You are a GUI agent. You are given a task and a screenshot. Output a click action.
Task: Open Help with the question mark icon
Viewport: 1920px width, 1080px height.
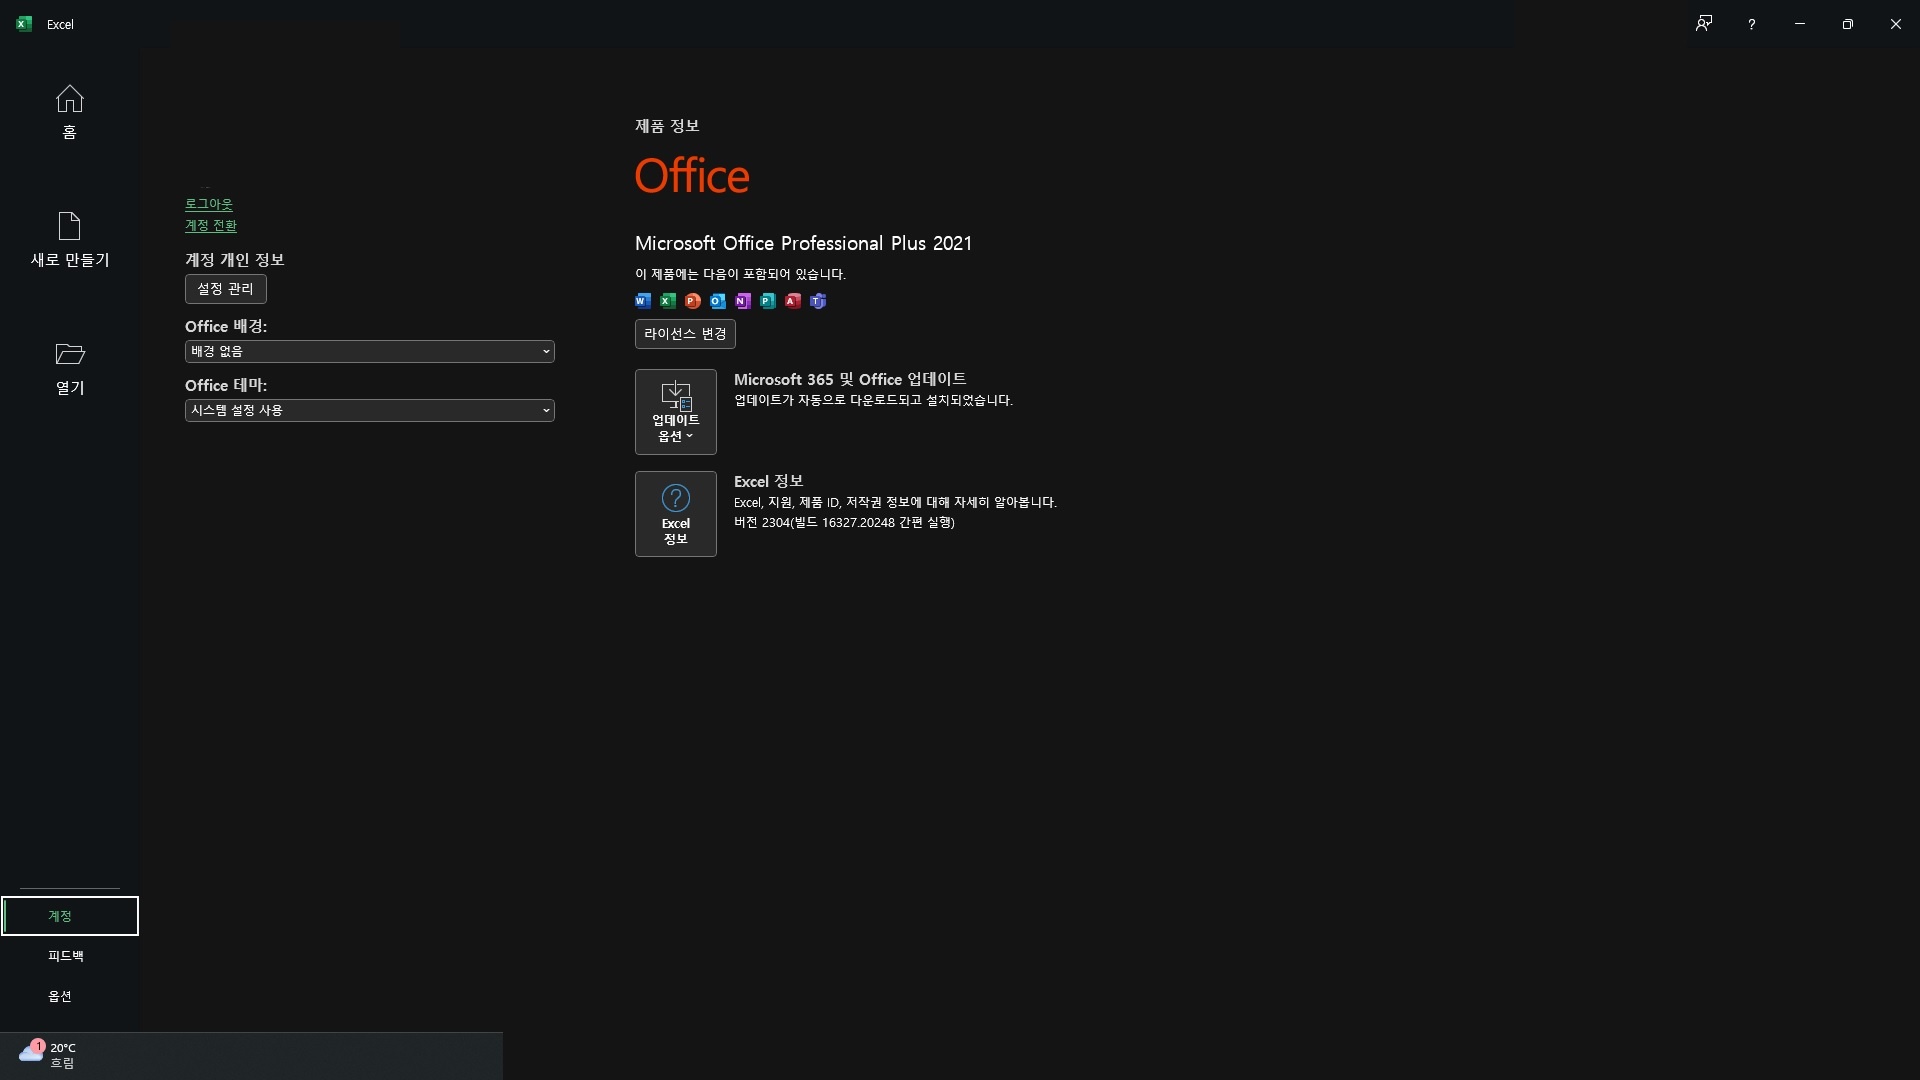point(1751,24)
